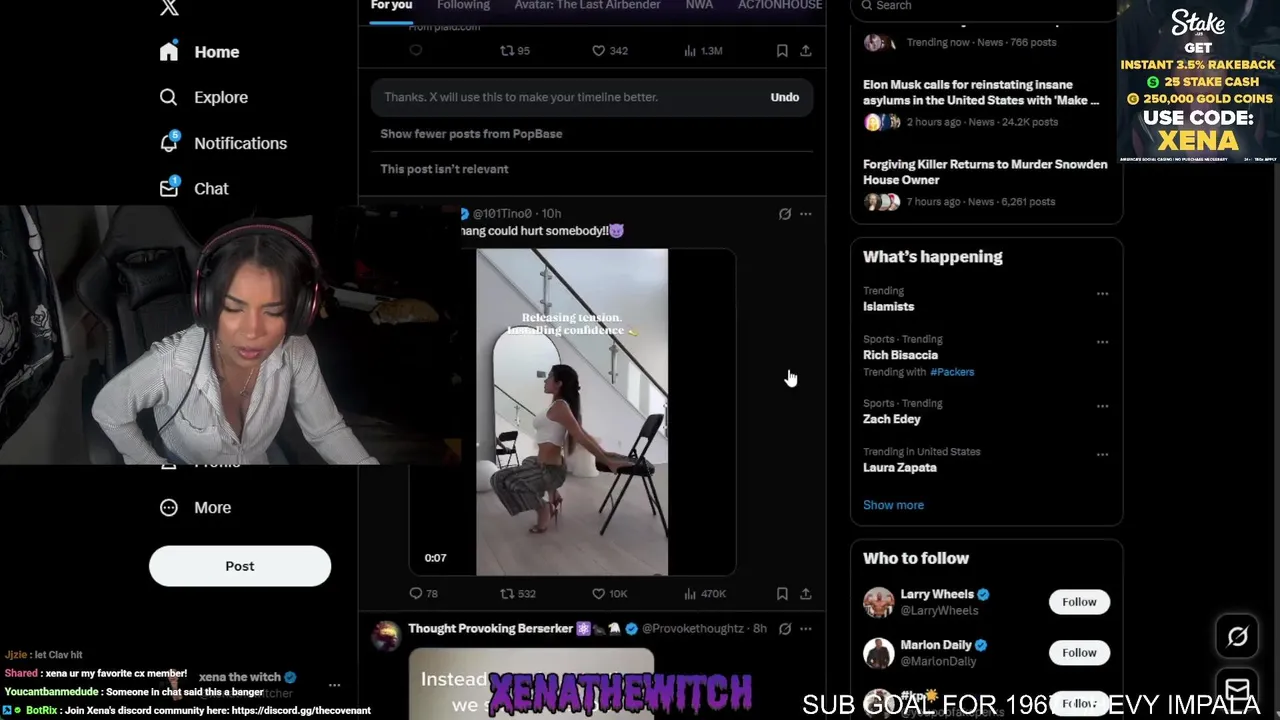Open Avatar: The Last Airbender tab
This screenshot has height=720, width=1280.
coord(587,6)
